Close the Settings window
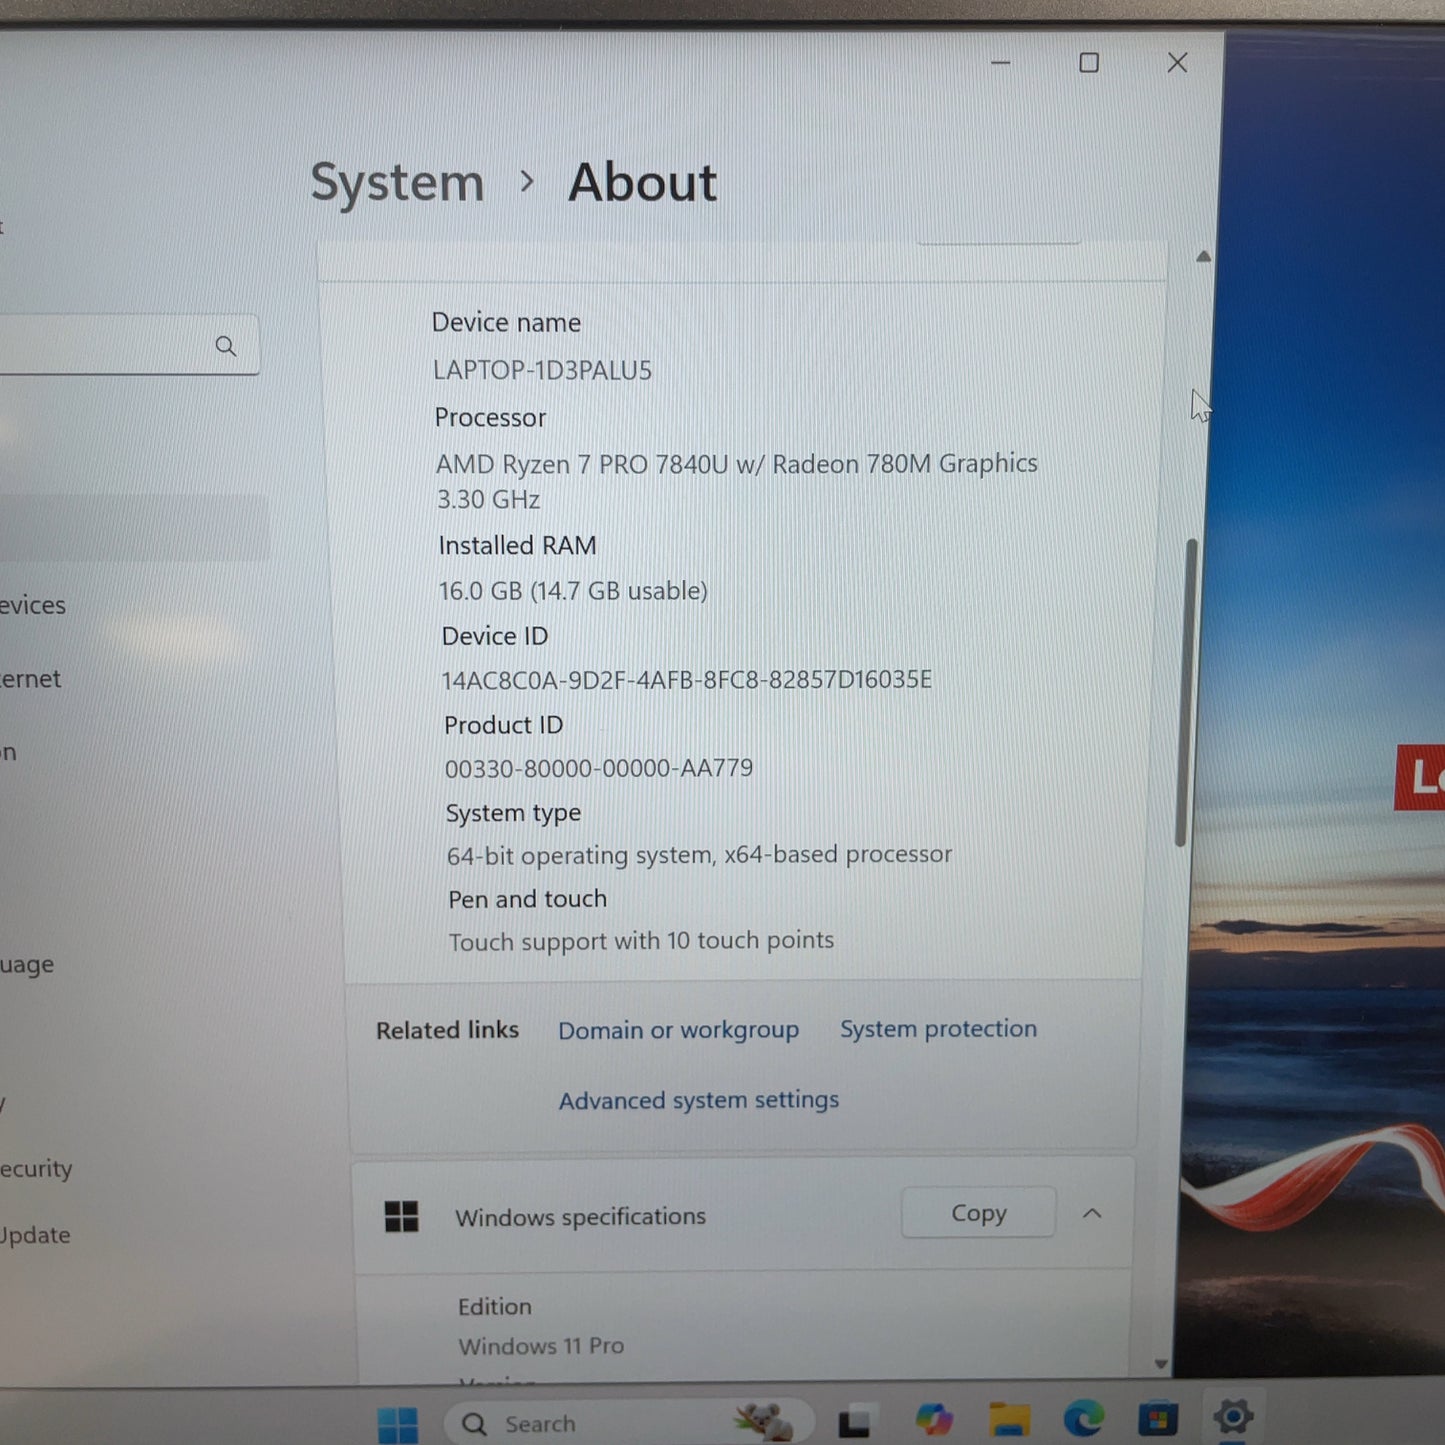 point(1177,63)
